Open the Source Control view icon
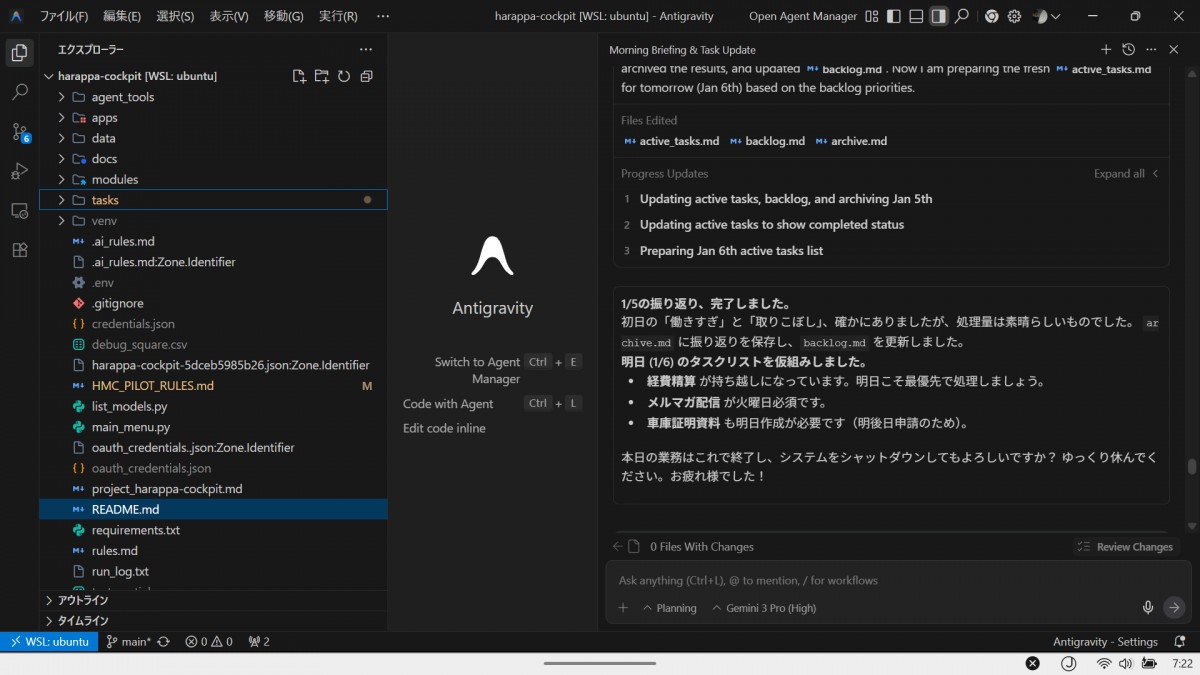1200x675 pixels. point(19,131)
